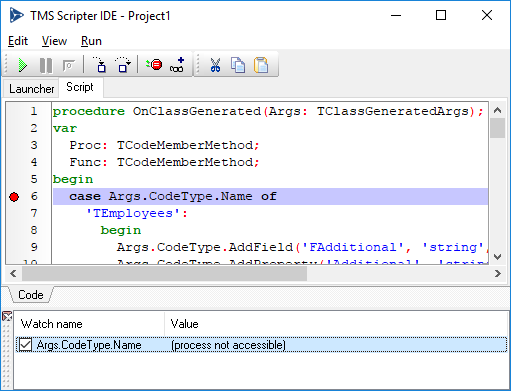Uncheck the Args.CodeType.Name watch checkbox
Screen dimensions: 511x391
pyautogui.click(x=25, y=345)
